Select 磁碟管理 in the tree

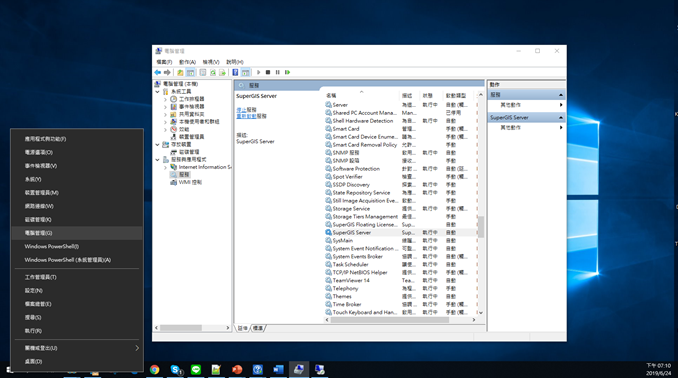189,152
